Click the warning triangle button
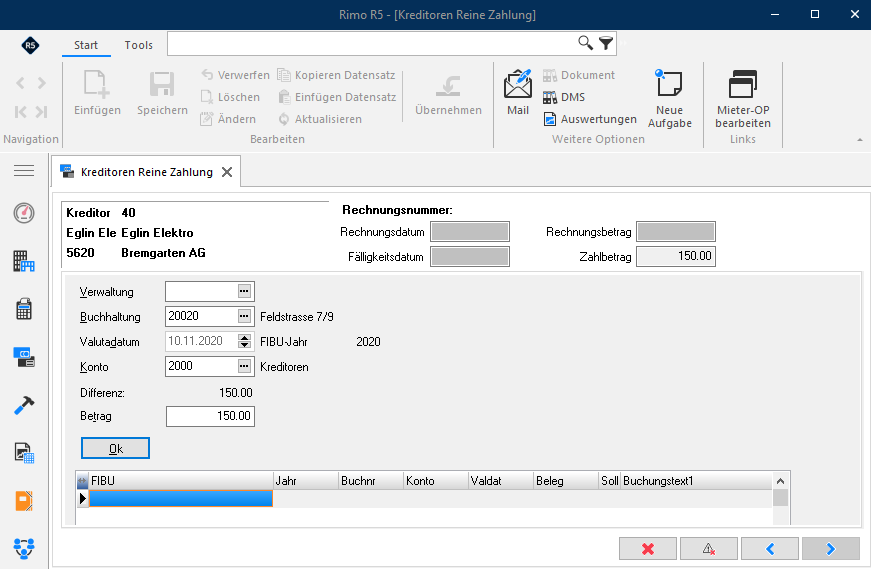Image resolution: width=871 pixels, height=569 pixels. click(709, 549)
